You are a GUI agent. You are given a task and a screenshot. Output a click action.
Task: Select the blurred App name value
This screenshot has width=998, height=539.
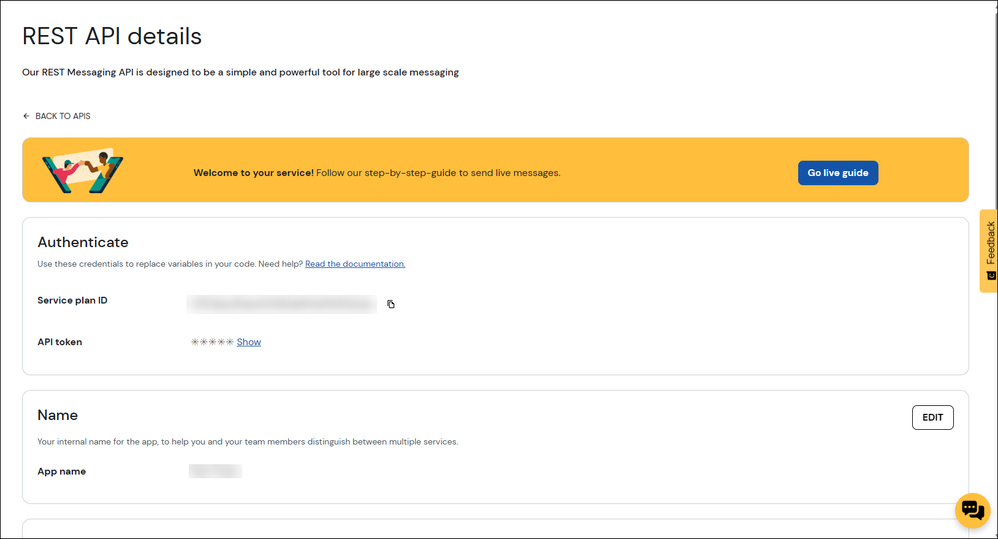pos(215,471)
